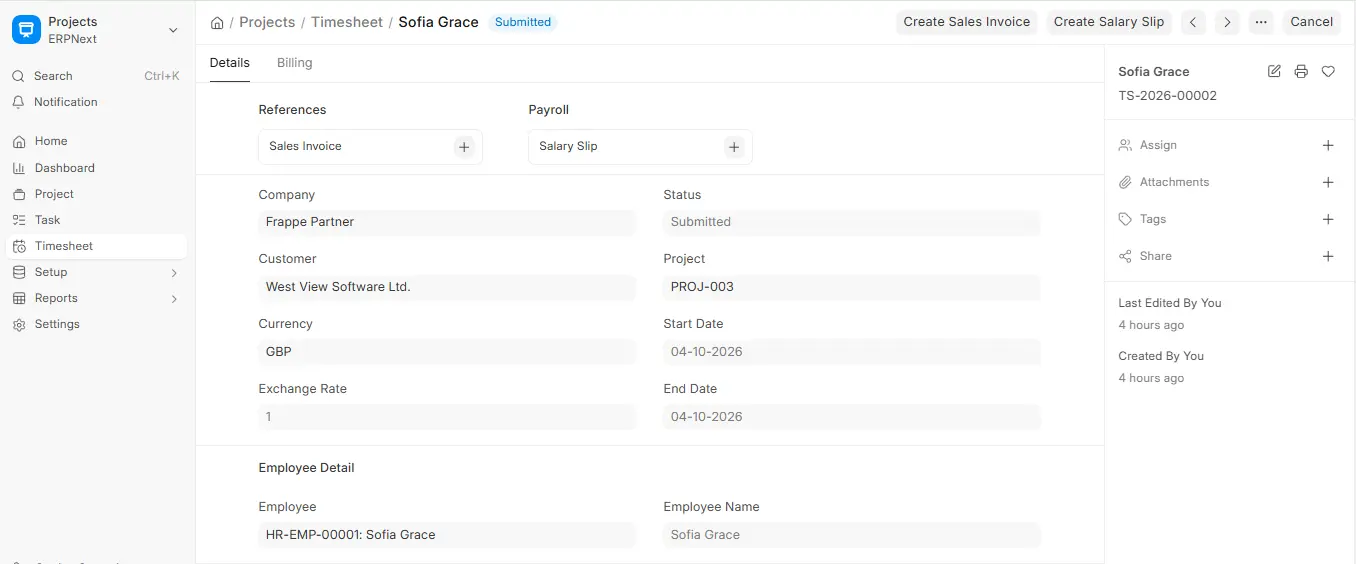Add an assignee with Assign plus
The image size is (1356, 564).
pyautogui.click(x=1328, y=145)
